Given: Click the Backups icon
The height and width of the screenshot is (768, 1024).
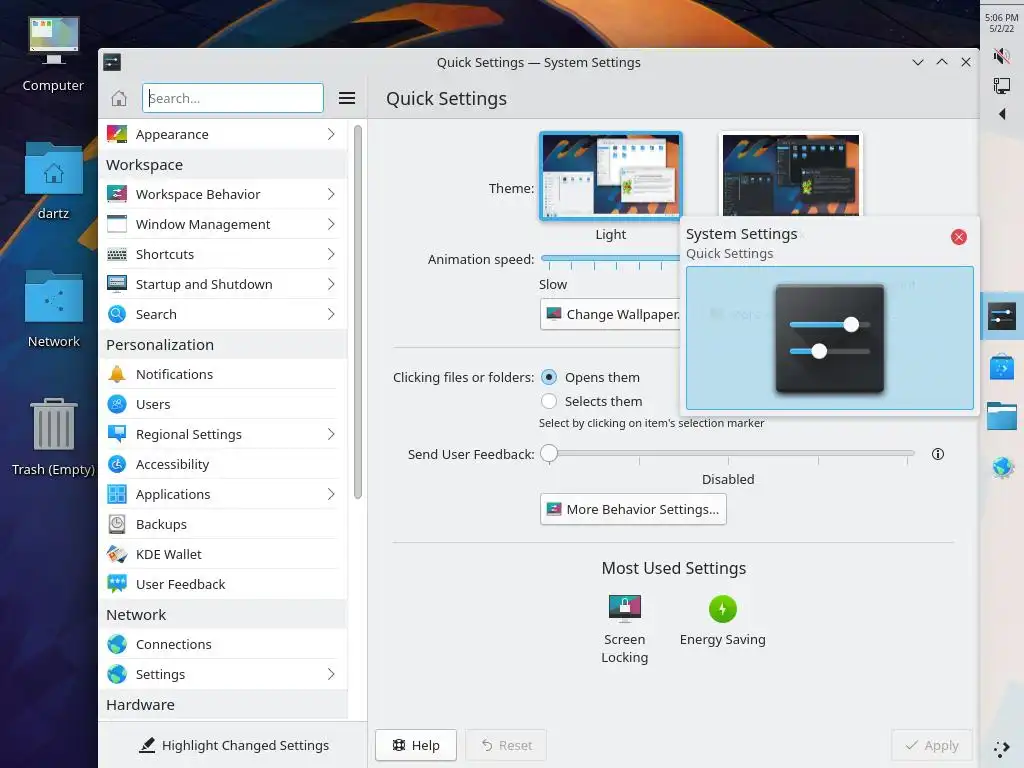Looking at the screenshot, I should [x=117, y=524].
